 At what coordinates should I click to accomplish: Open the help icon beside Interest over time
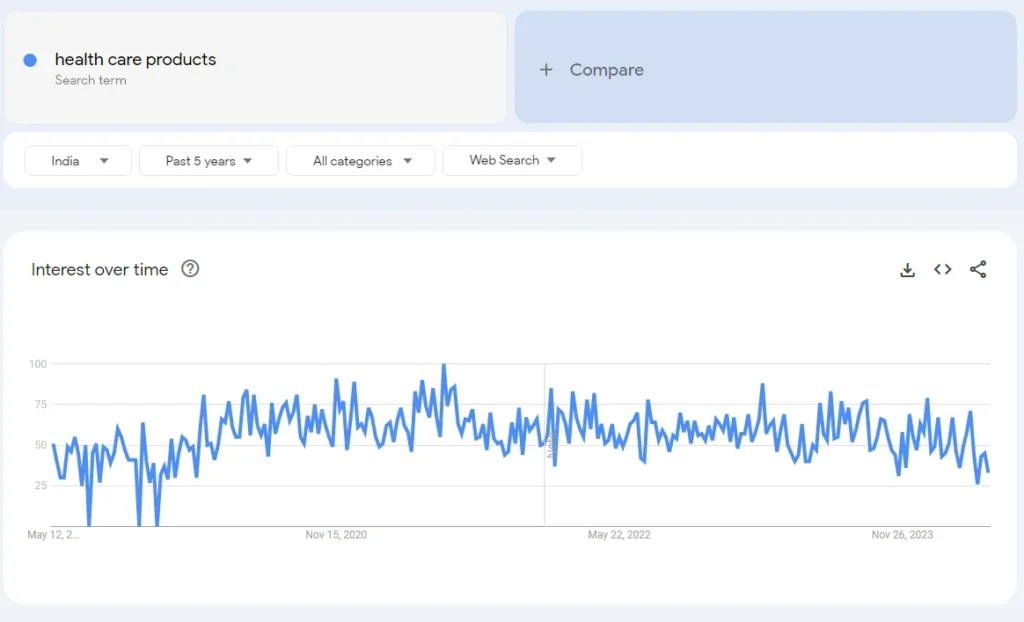click(190, 269)
